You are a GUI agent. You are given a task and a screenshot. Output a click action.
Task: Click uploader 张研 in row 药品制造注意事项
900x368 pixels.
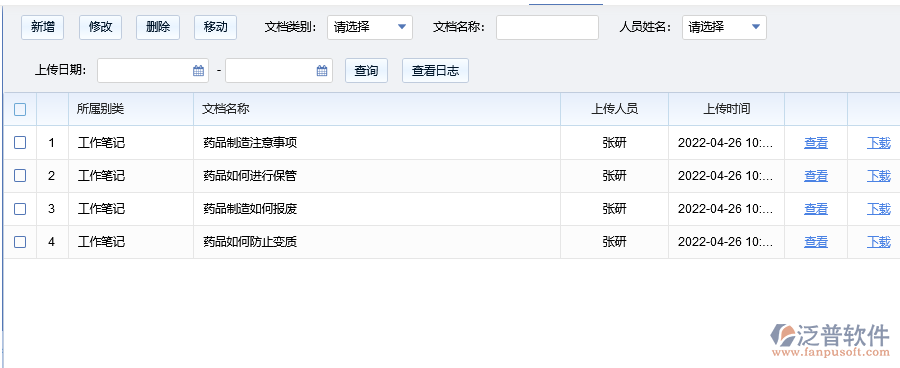point(614,142)
